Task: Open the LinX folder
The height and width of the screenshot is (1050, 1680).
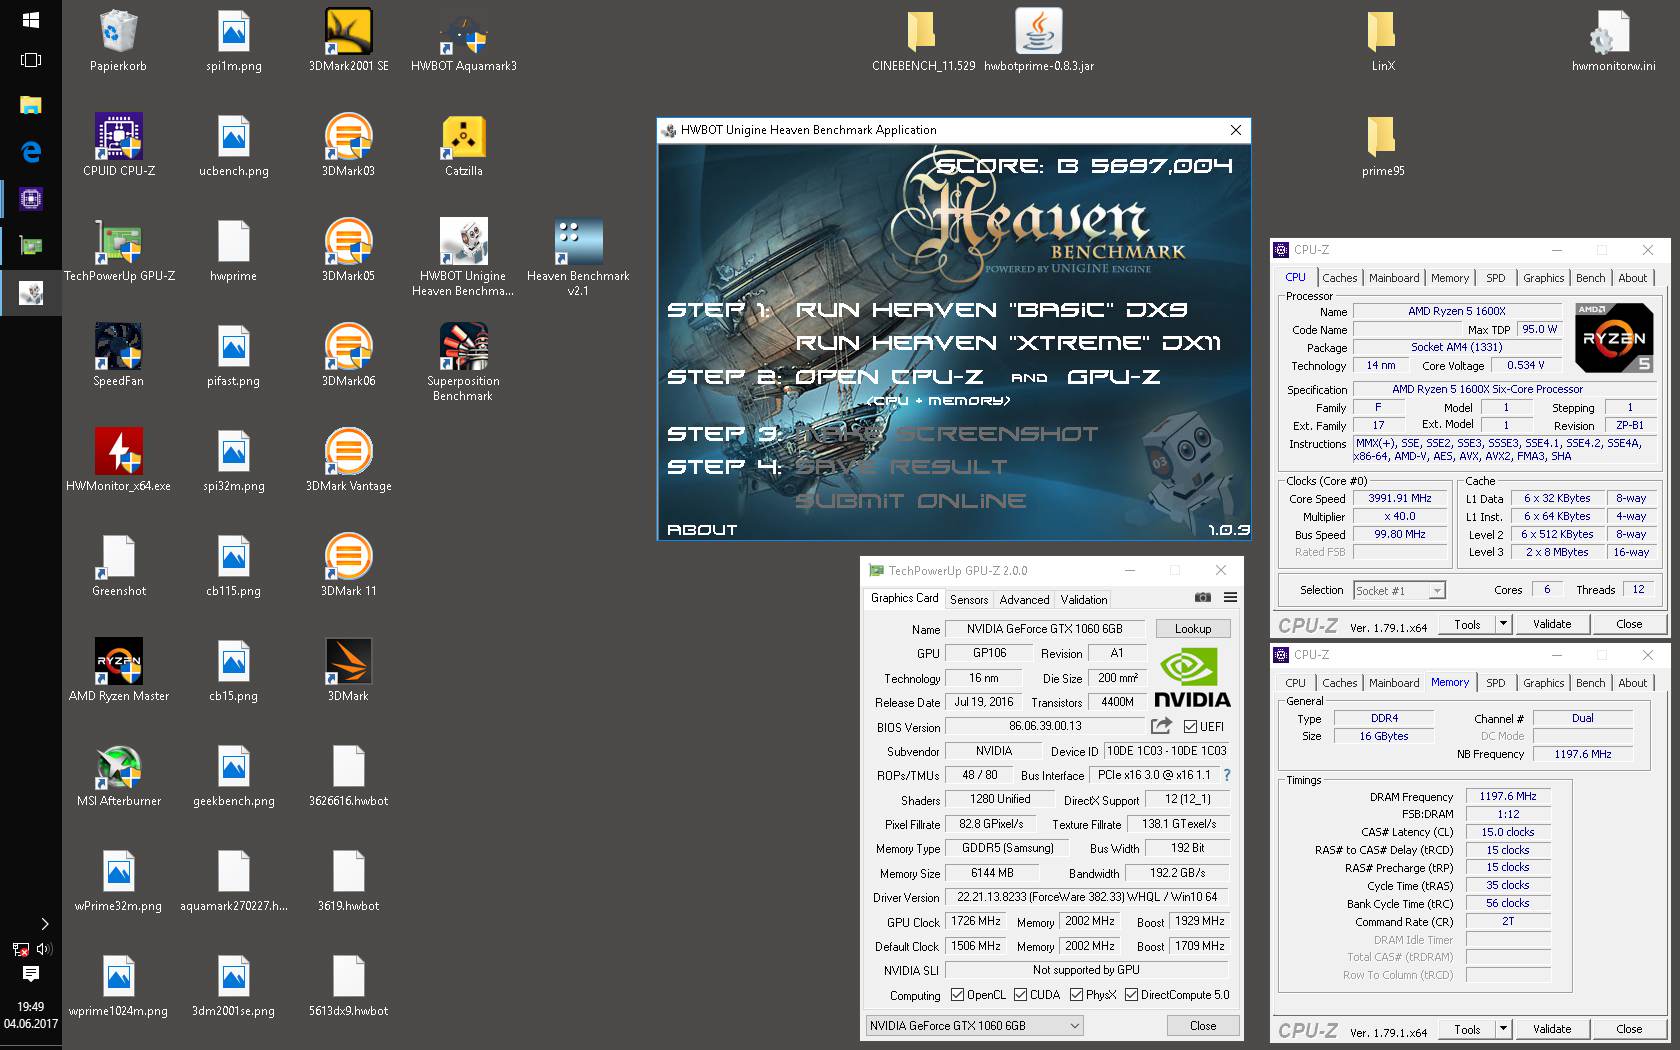Action: click(x=1383, y=40)
